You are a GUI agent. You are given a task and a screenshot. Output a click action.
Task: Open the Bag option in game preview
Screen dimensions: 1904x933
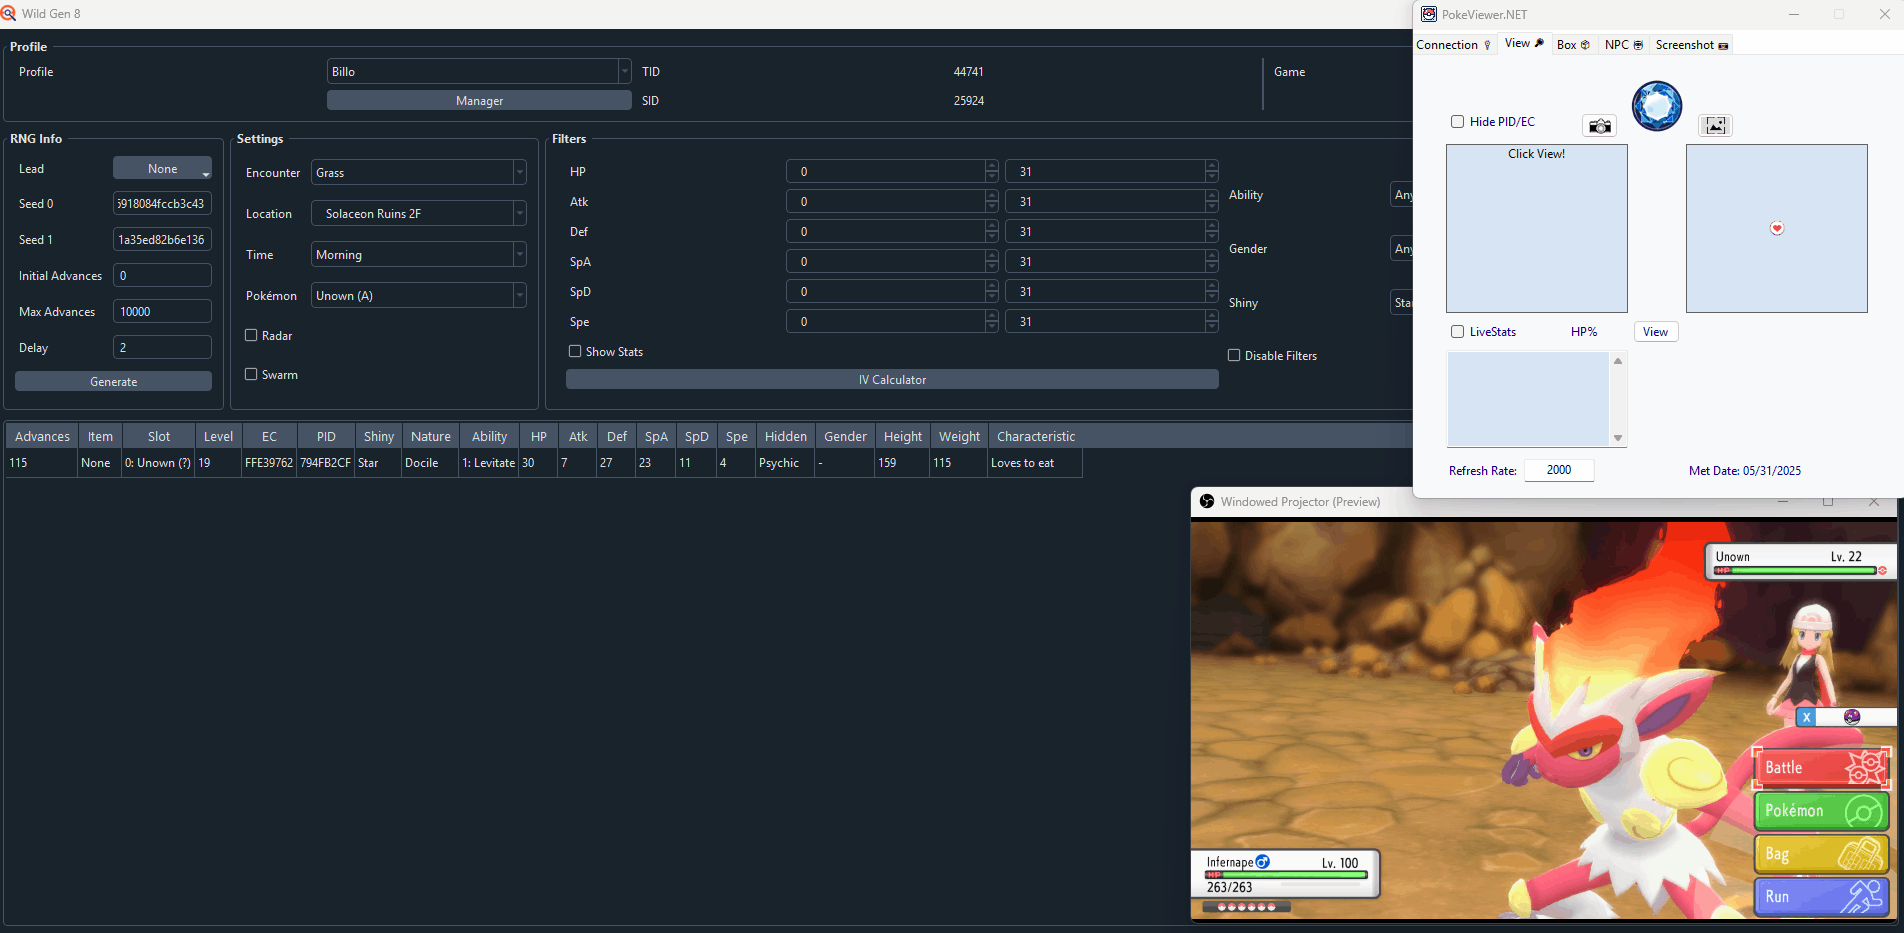(x=1822, y=854)
